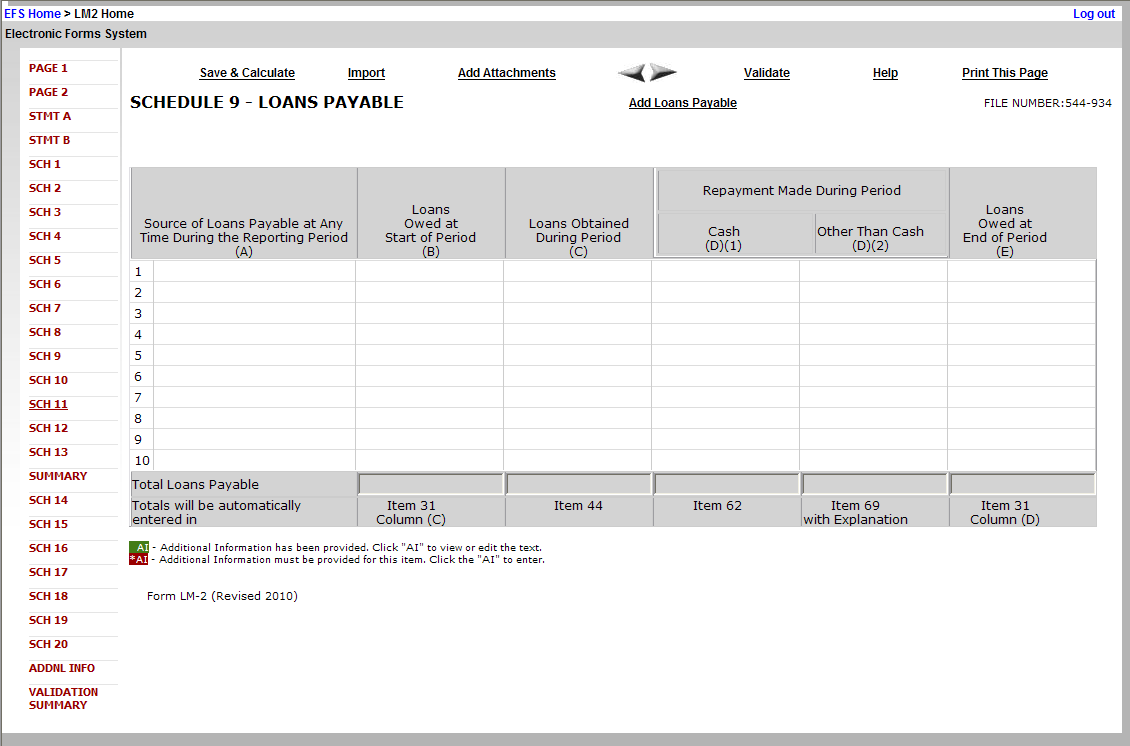This screenshot has width=1130, height=746.
Task: Click row 2 Loans Obtained During Period cell
Action: pyautogui.click(x=577, y=292)
